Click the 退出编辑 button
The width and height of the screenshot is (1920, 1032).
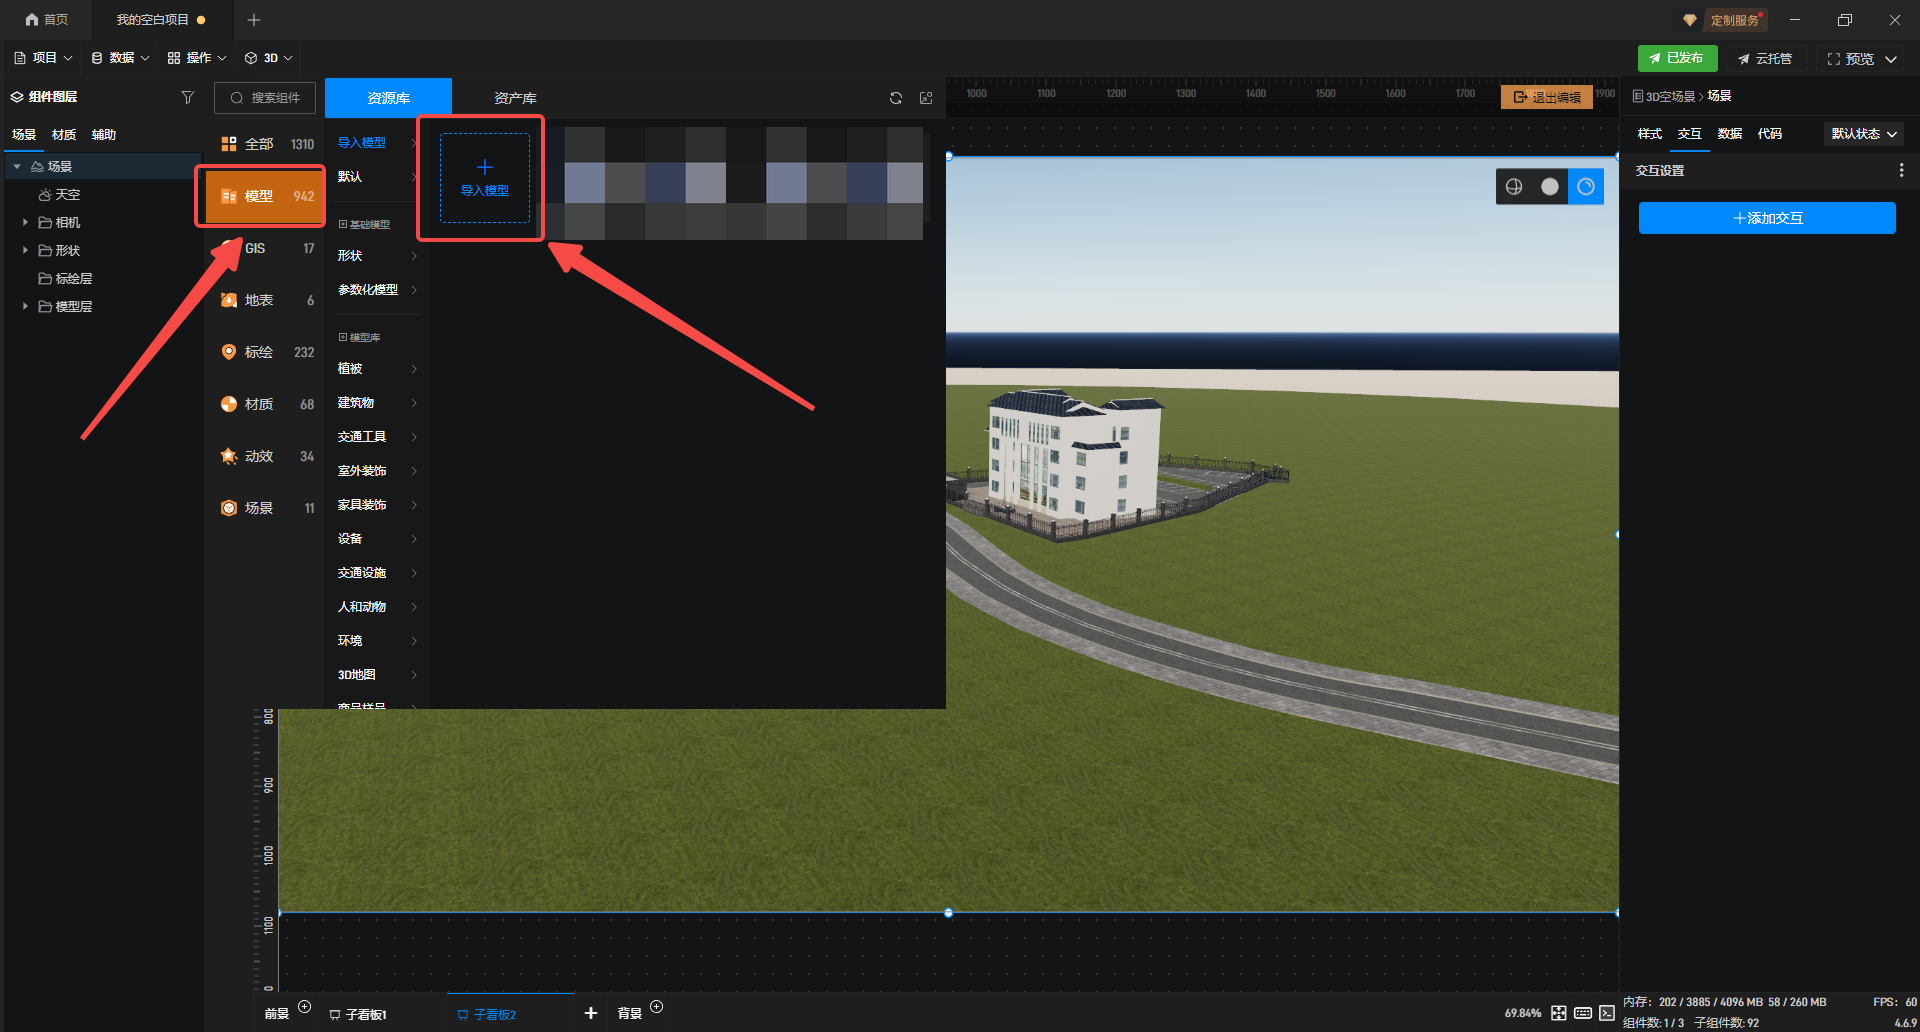pyautogui.click(x=1547, y=97)
